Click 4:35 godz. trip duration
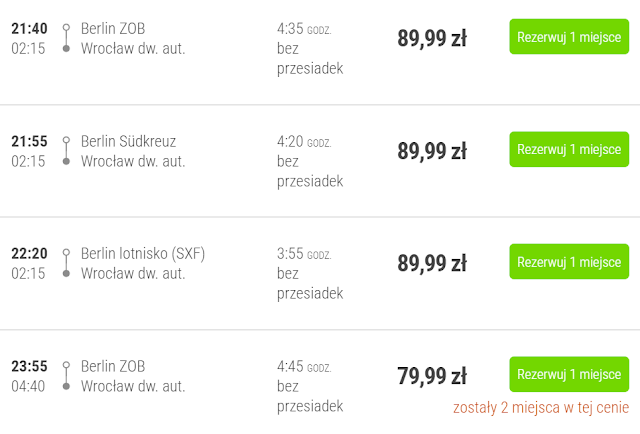Viewport: 640px width, 434px height. 304,29
